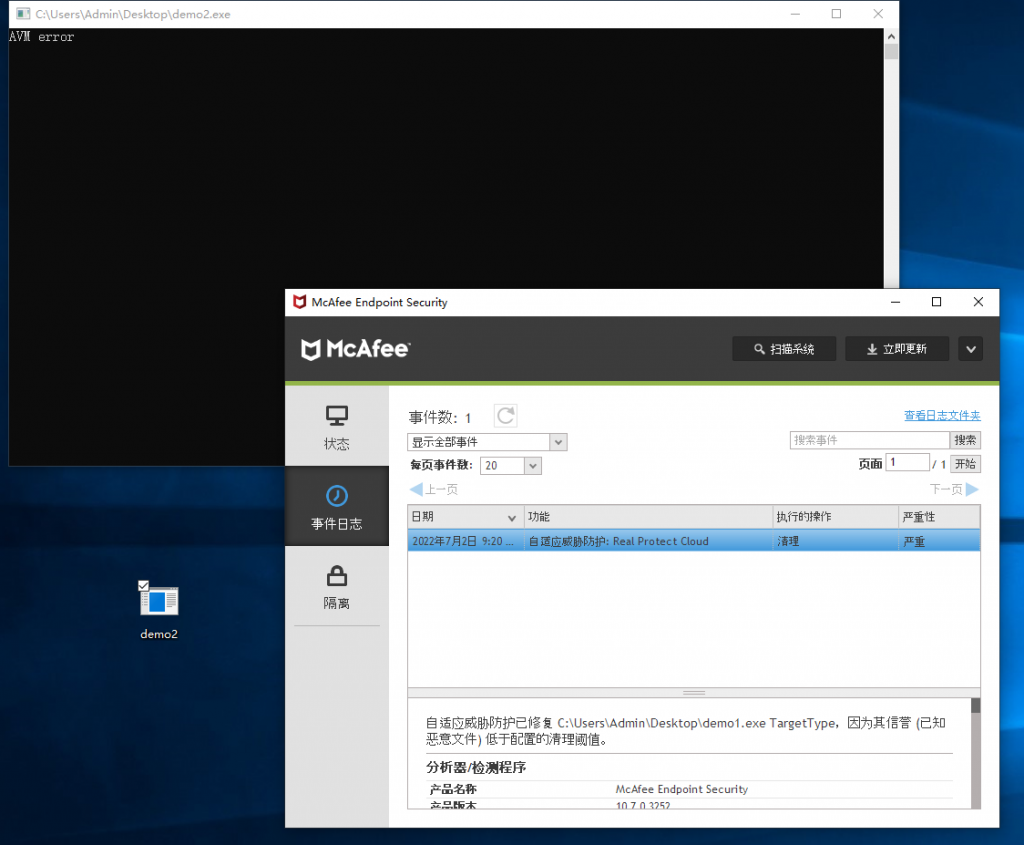The height and width of the screenshot is (845, 1024).
Task: Go to next page 下一页
Action: 954,489
